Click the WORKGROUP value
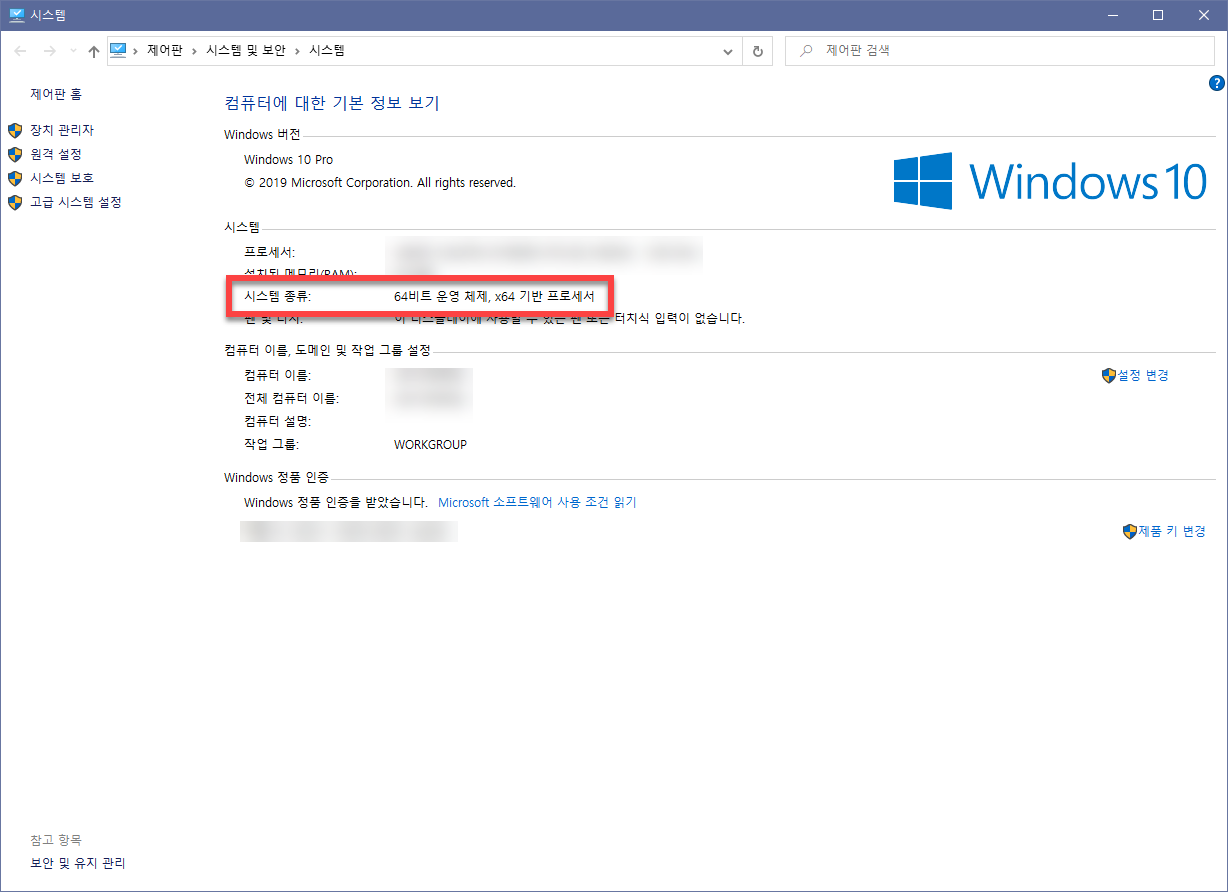 point(430,444)
